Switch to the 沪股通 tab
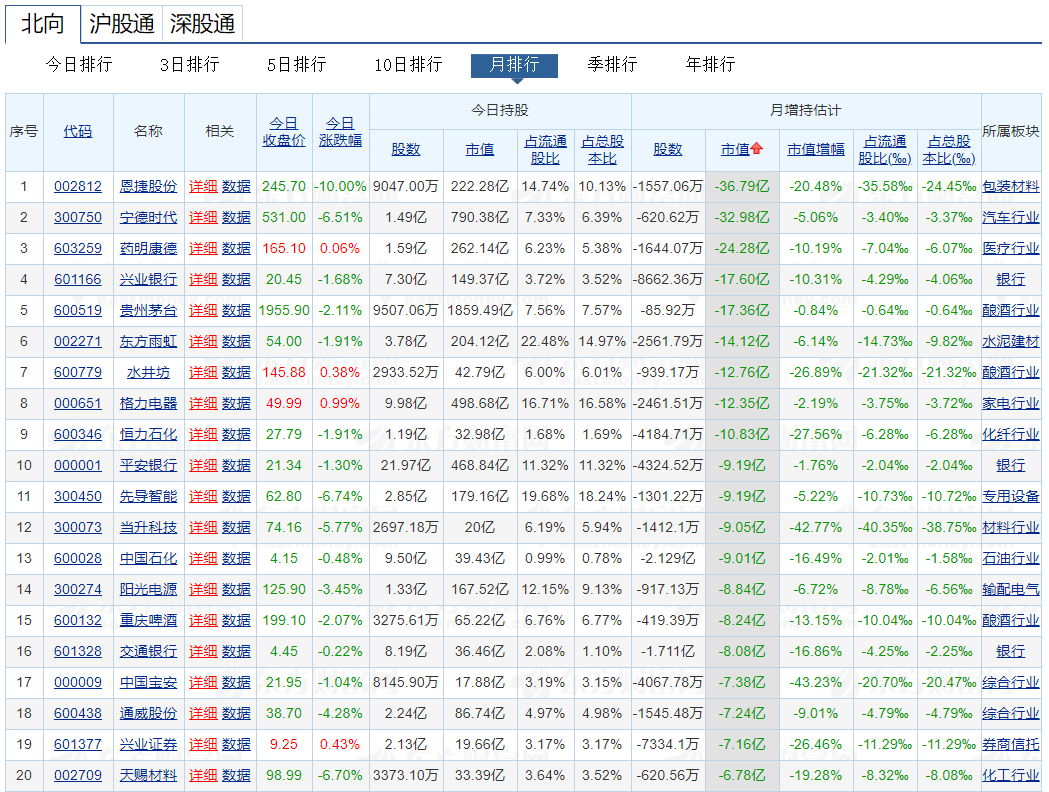The image size is (1049, 792). (x=121, y=23)
